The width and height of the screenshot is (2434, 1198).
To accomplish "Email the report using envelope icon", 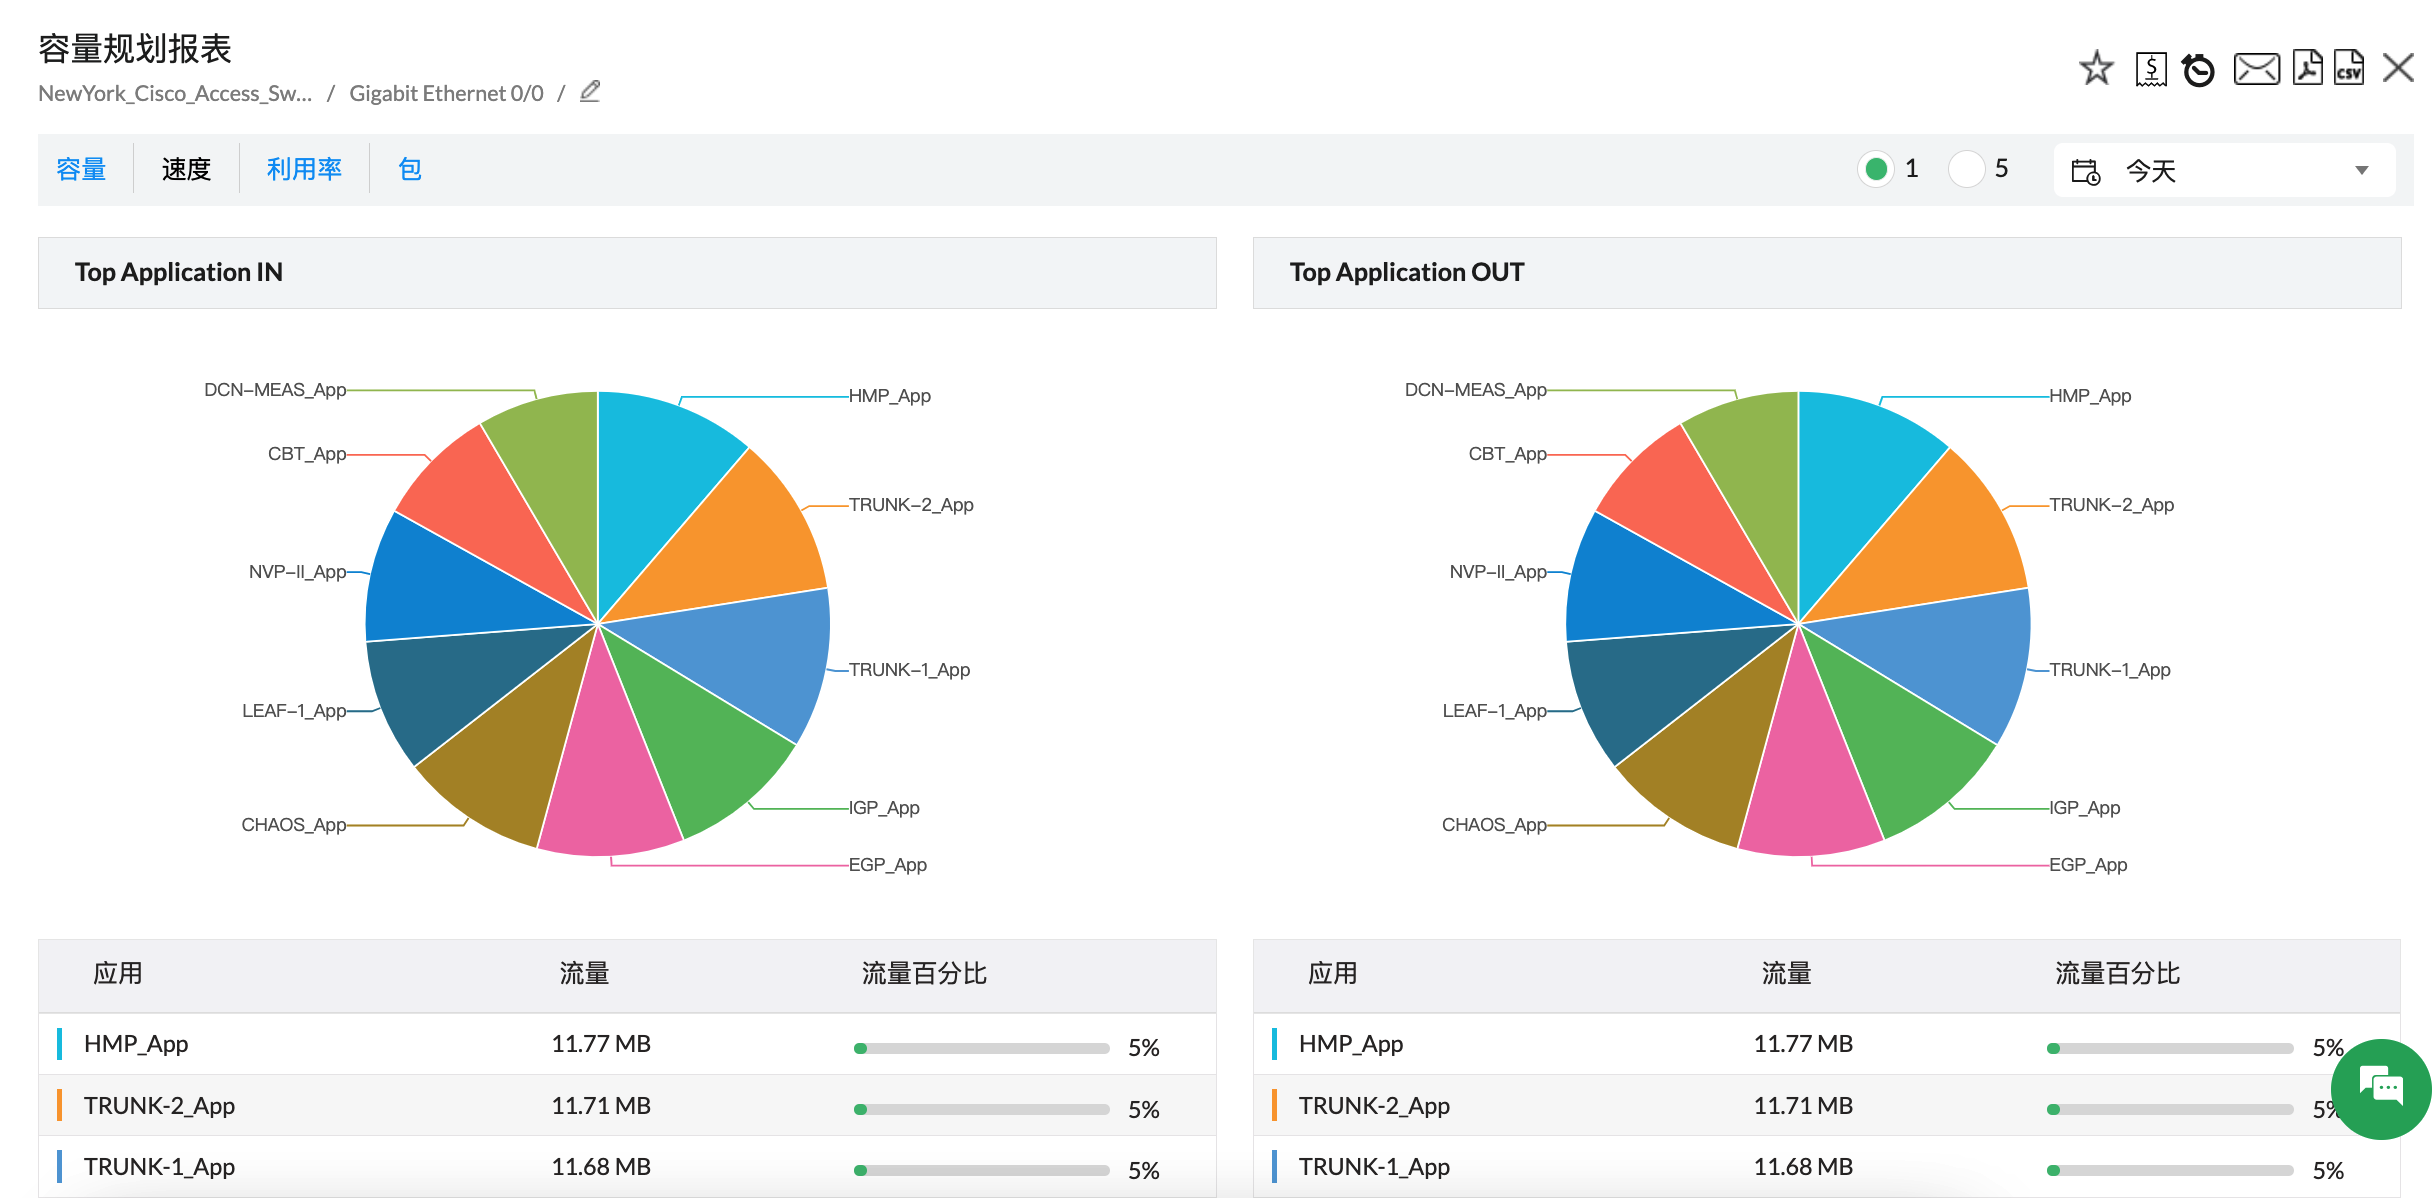I will 2257,68.
